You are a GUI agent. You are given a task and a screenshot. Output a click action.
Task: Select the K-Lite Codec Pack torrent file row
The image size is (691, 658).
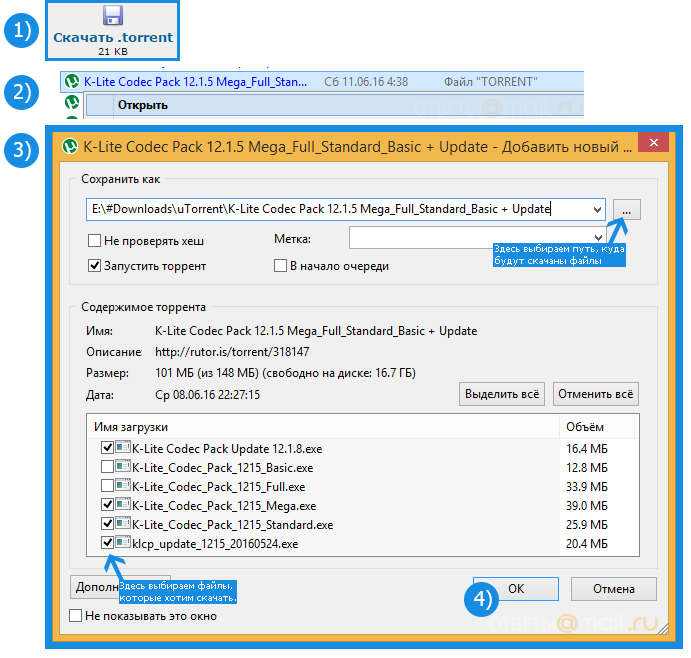tap(322, 82)
